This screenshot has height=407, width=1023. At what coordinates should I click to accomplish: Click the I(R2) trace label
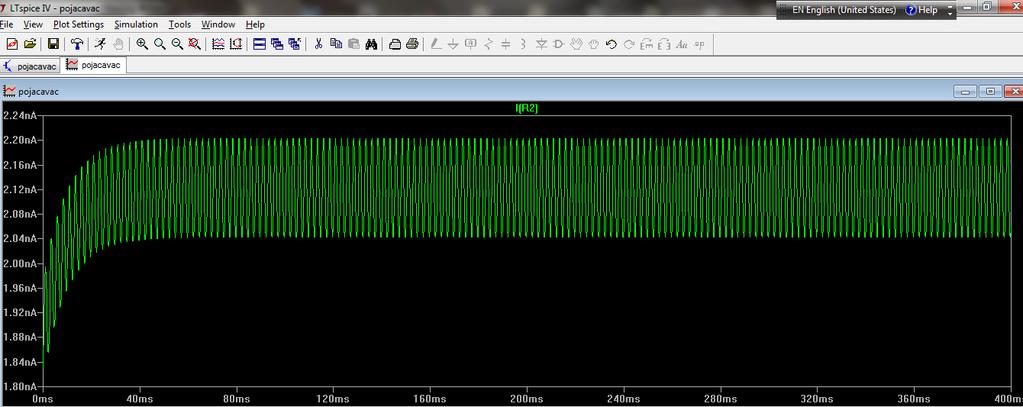(527, 109)
